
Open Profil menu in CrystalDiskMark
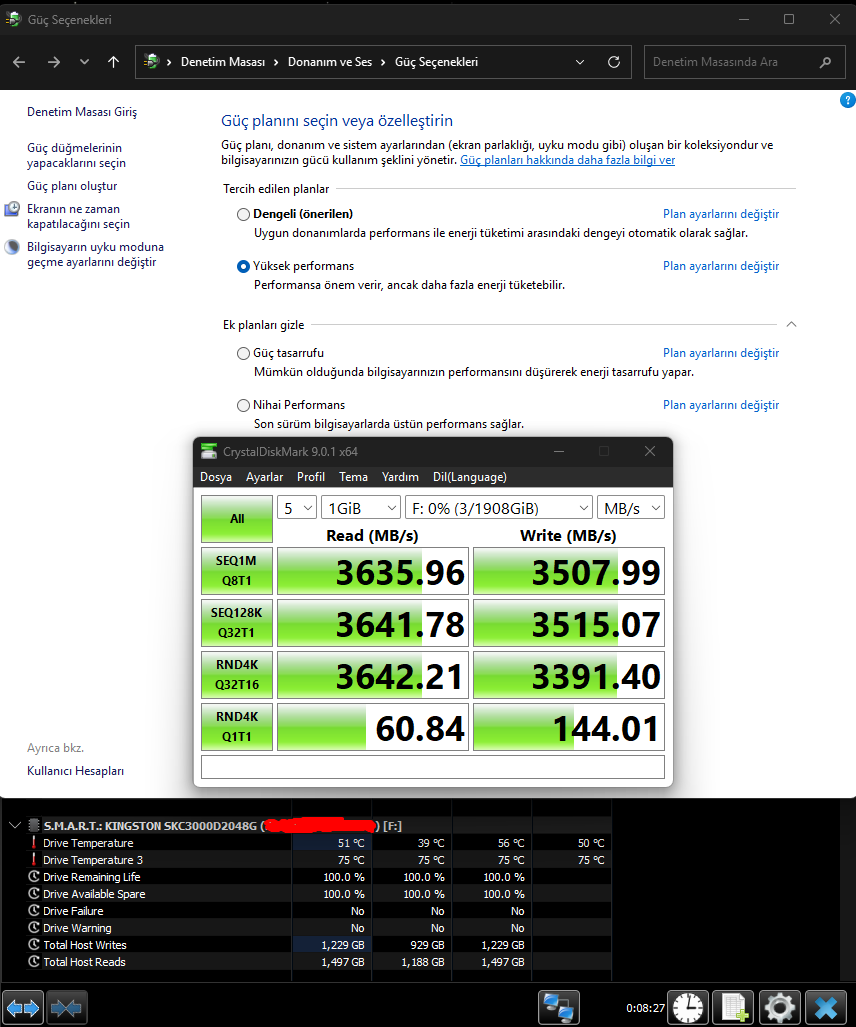pyautogui.click(x=310, y=477)
